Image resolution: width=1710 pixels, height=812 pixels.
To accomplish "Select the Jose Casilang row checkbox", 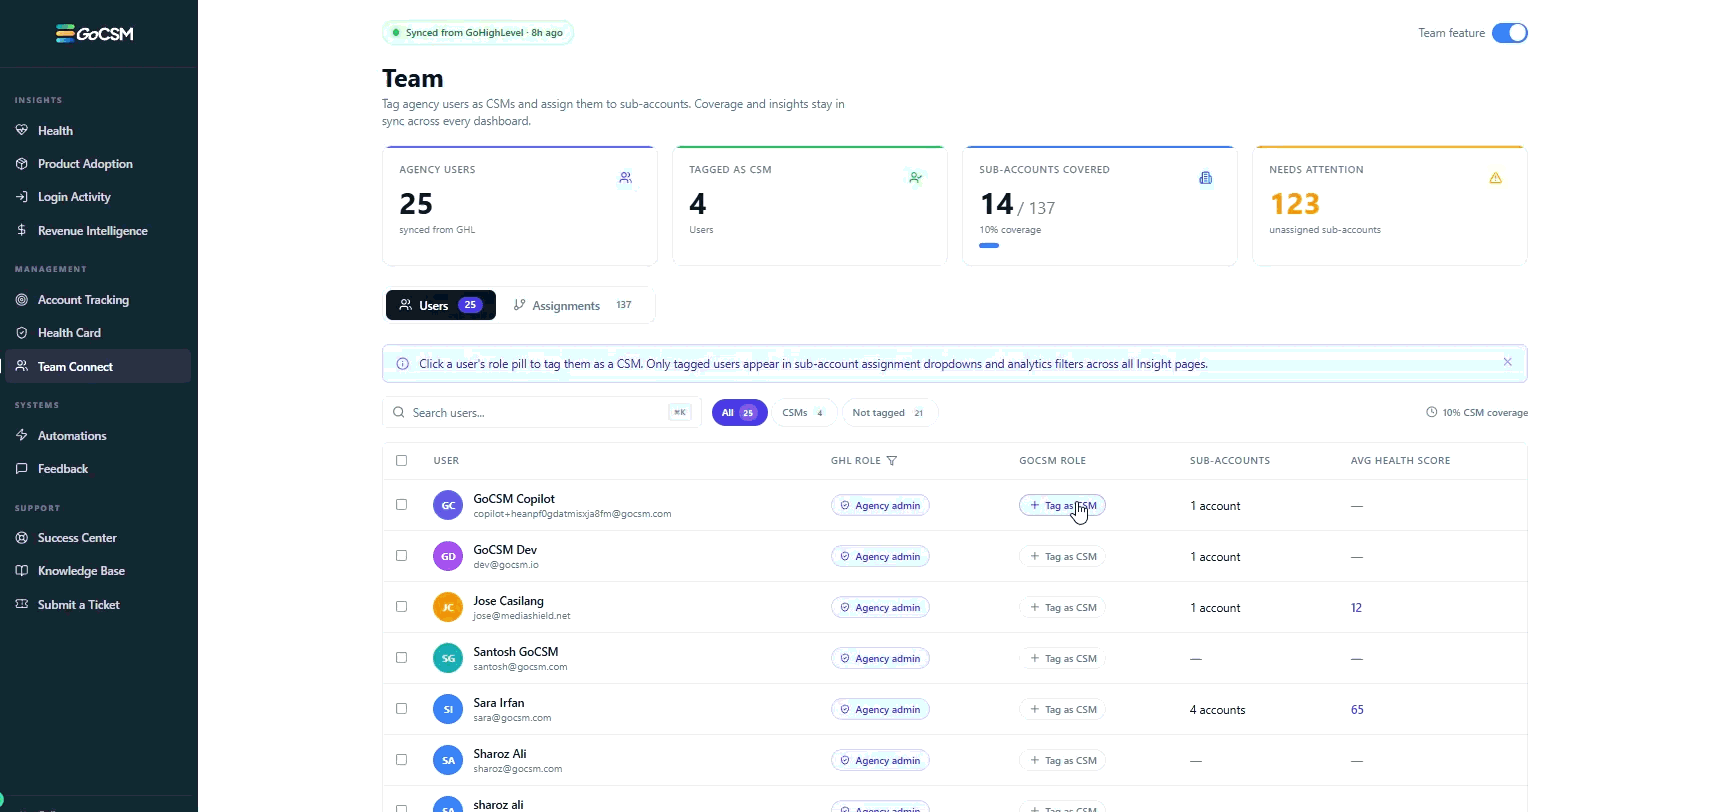I will [402, 607].
